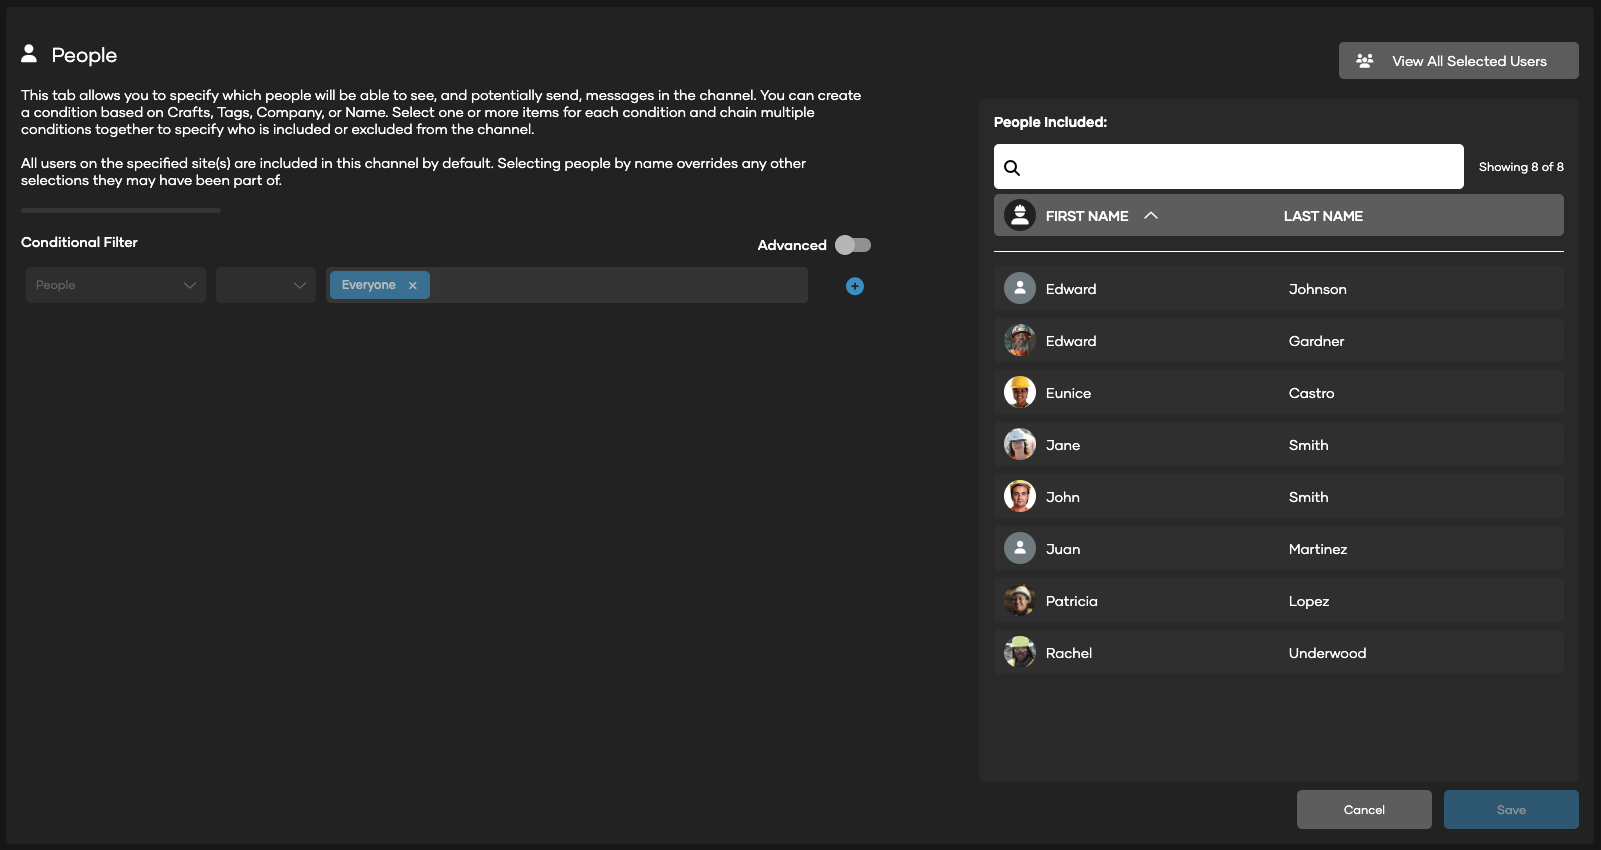Select the Edward first name in the Johnson row
Screen dimensions: 1601x850
[1071, 289]
